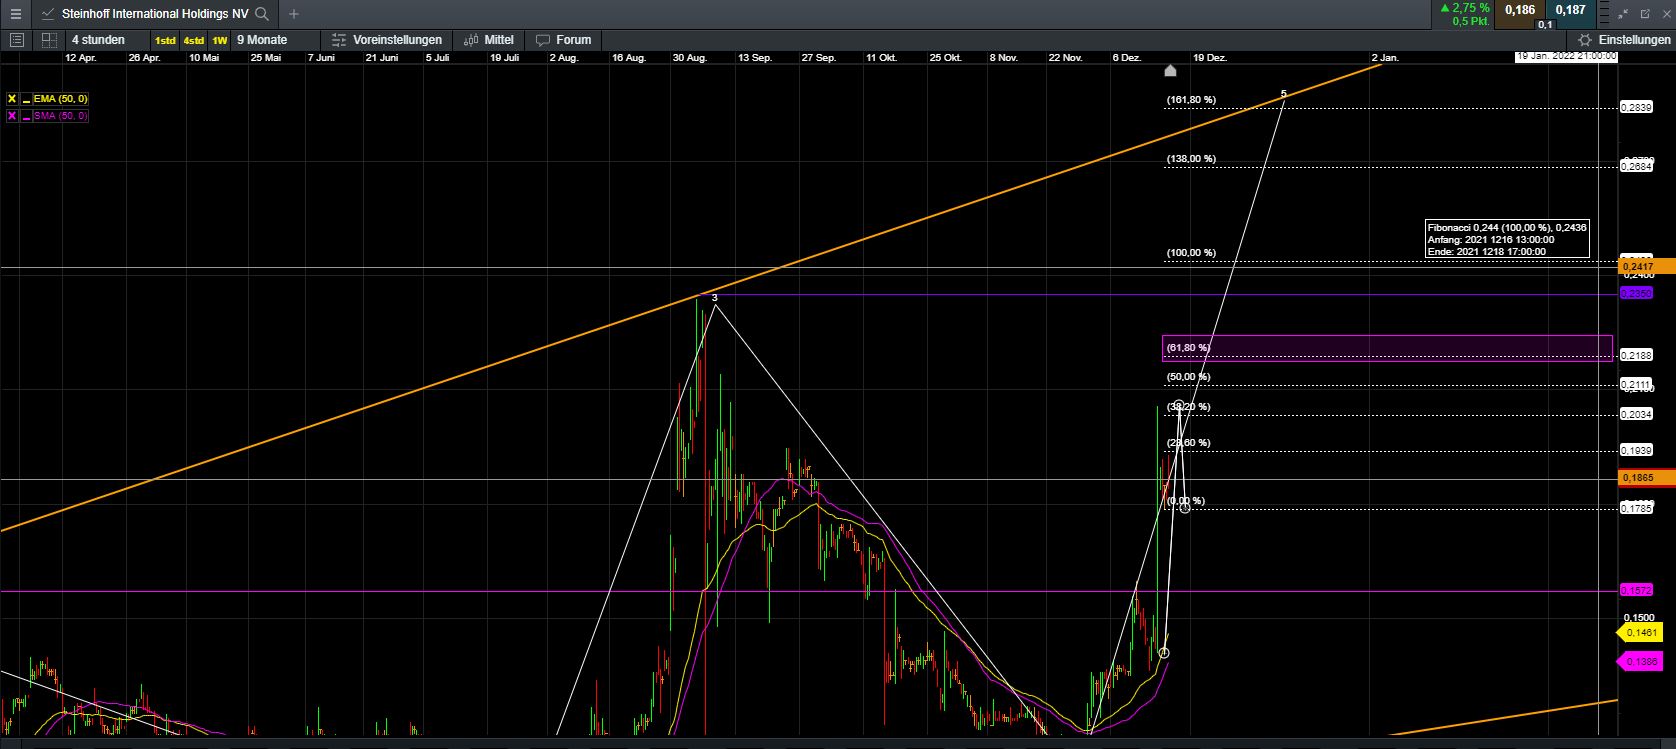Pop out chart into separate window
1676x749 pixels.
[x=1645, y=14]
